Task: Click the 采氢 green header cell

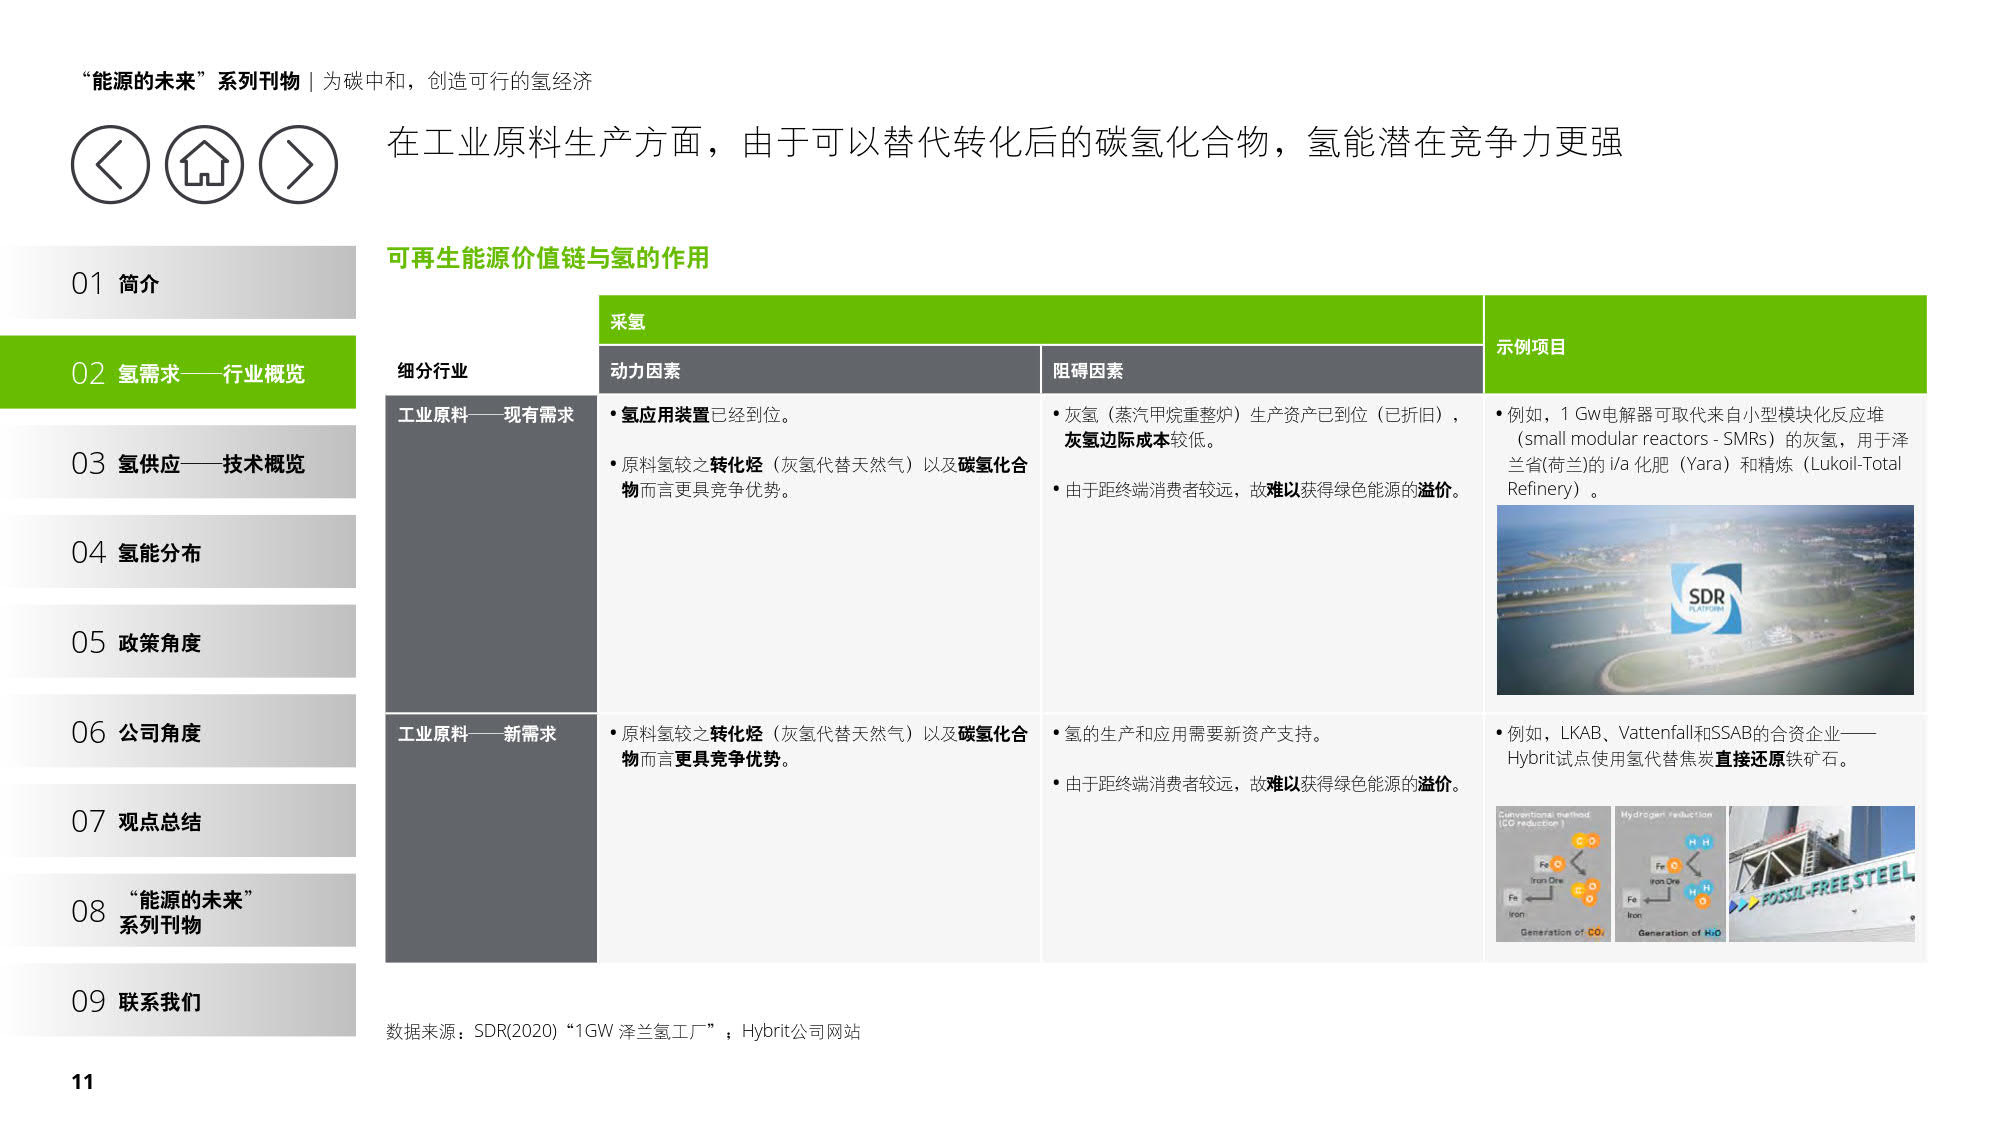Action: point(1040,320)
